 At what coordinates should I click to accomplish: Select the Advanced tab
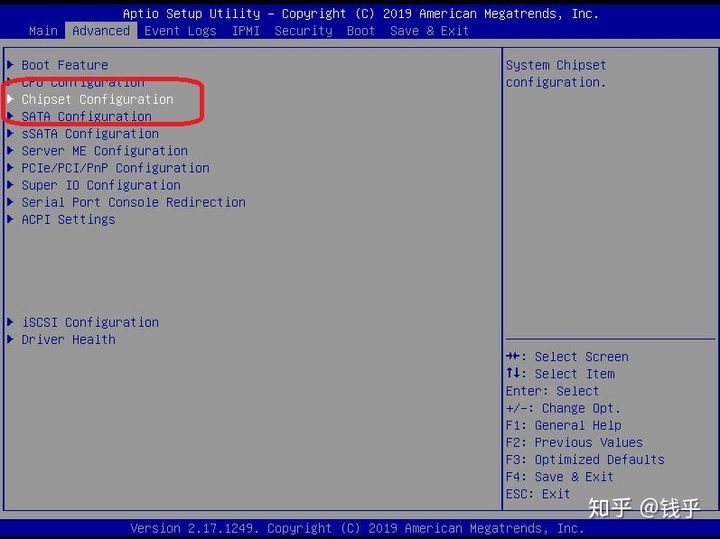[101, 31]
